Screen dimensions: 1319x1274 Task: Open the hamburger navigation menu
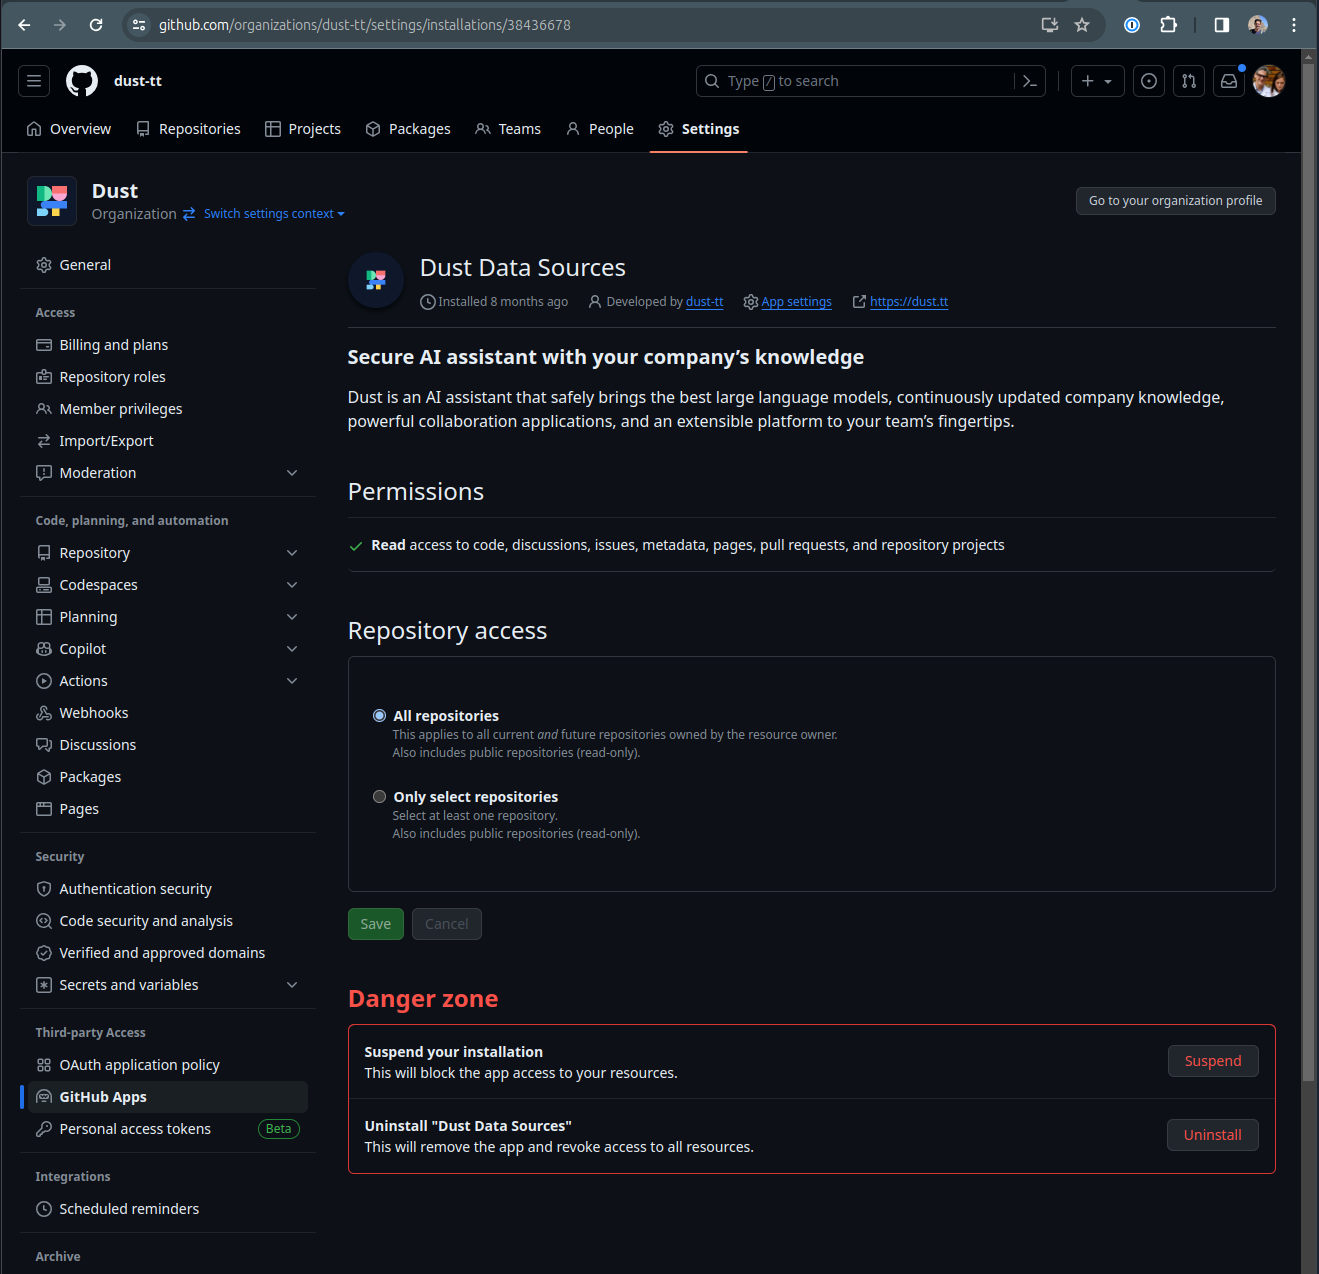(x=34, y=81)
